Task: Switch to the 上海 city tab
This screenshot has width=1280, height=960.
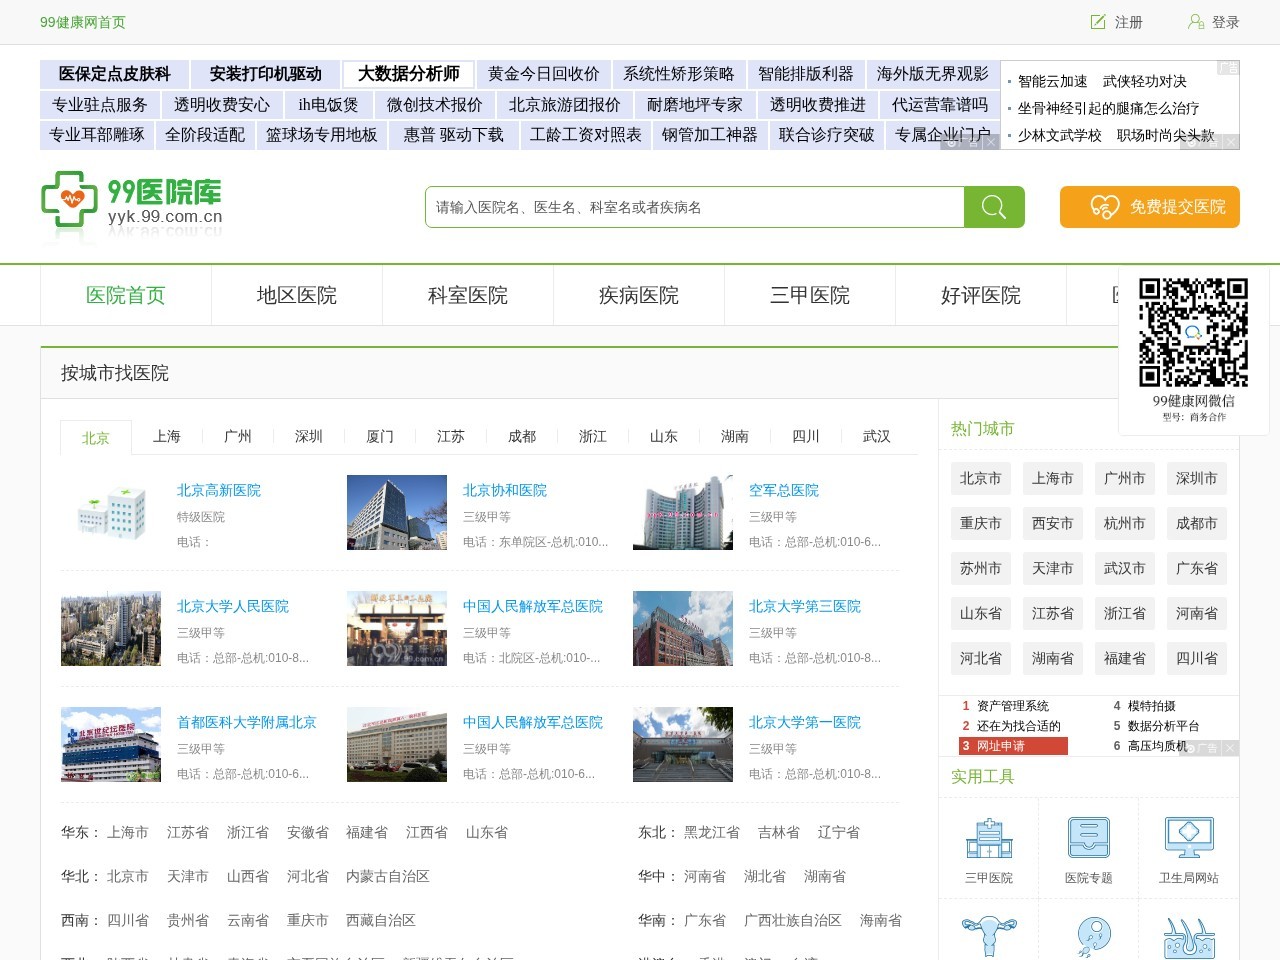Action: 166,436
